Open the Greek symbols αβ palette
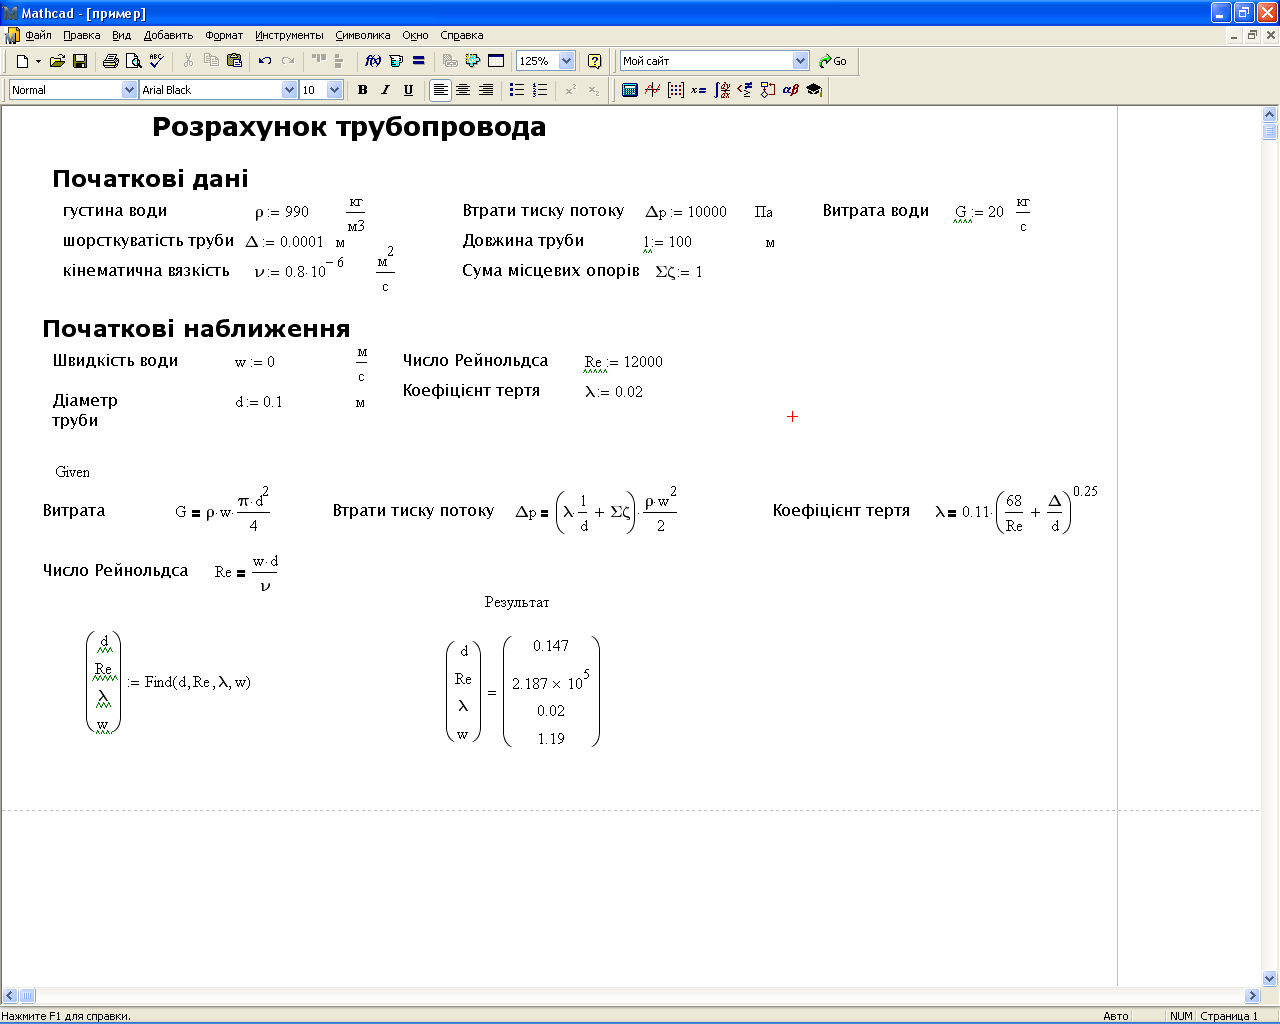 tap(791, 90)
